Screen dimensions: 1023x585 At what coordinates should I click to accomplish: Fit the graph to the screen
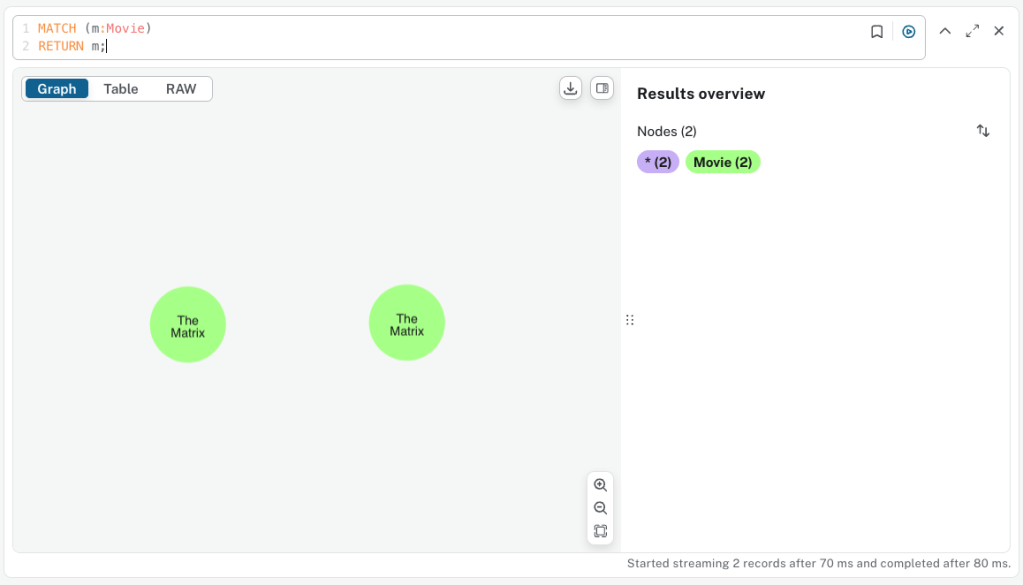(x=600, y=531)
